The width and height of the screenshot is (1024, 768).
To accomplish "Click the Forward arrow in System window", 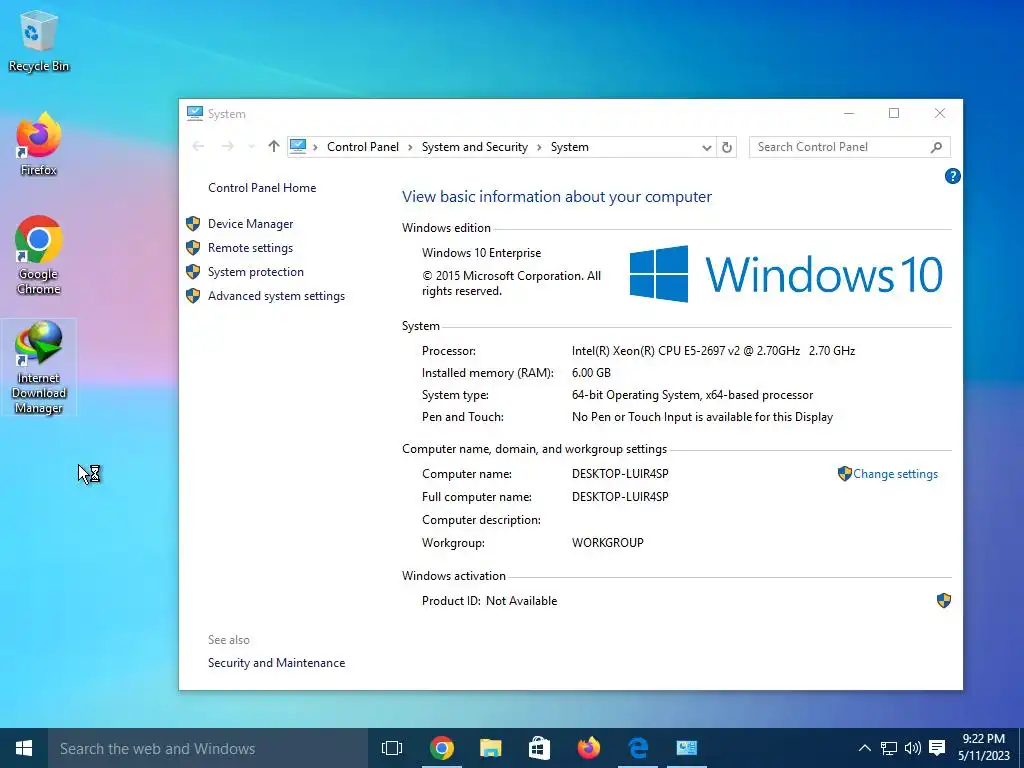I will (227, 147).
